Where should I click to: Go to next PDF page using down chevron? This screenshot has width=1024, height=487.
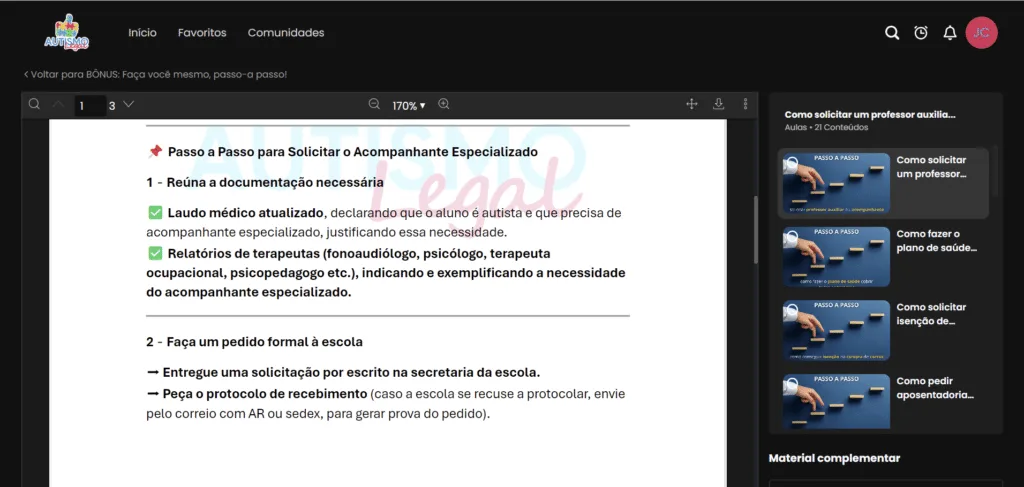(x=129, y=104)
